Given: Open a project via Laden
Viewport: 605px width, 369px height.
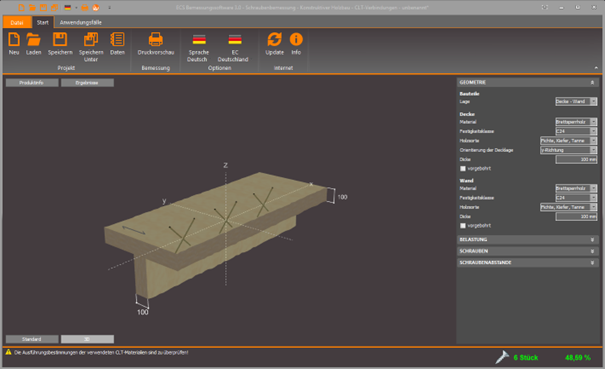Looking at the screenshot, I should [34, 44].
